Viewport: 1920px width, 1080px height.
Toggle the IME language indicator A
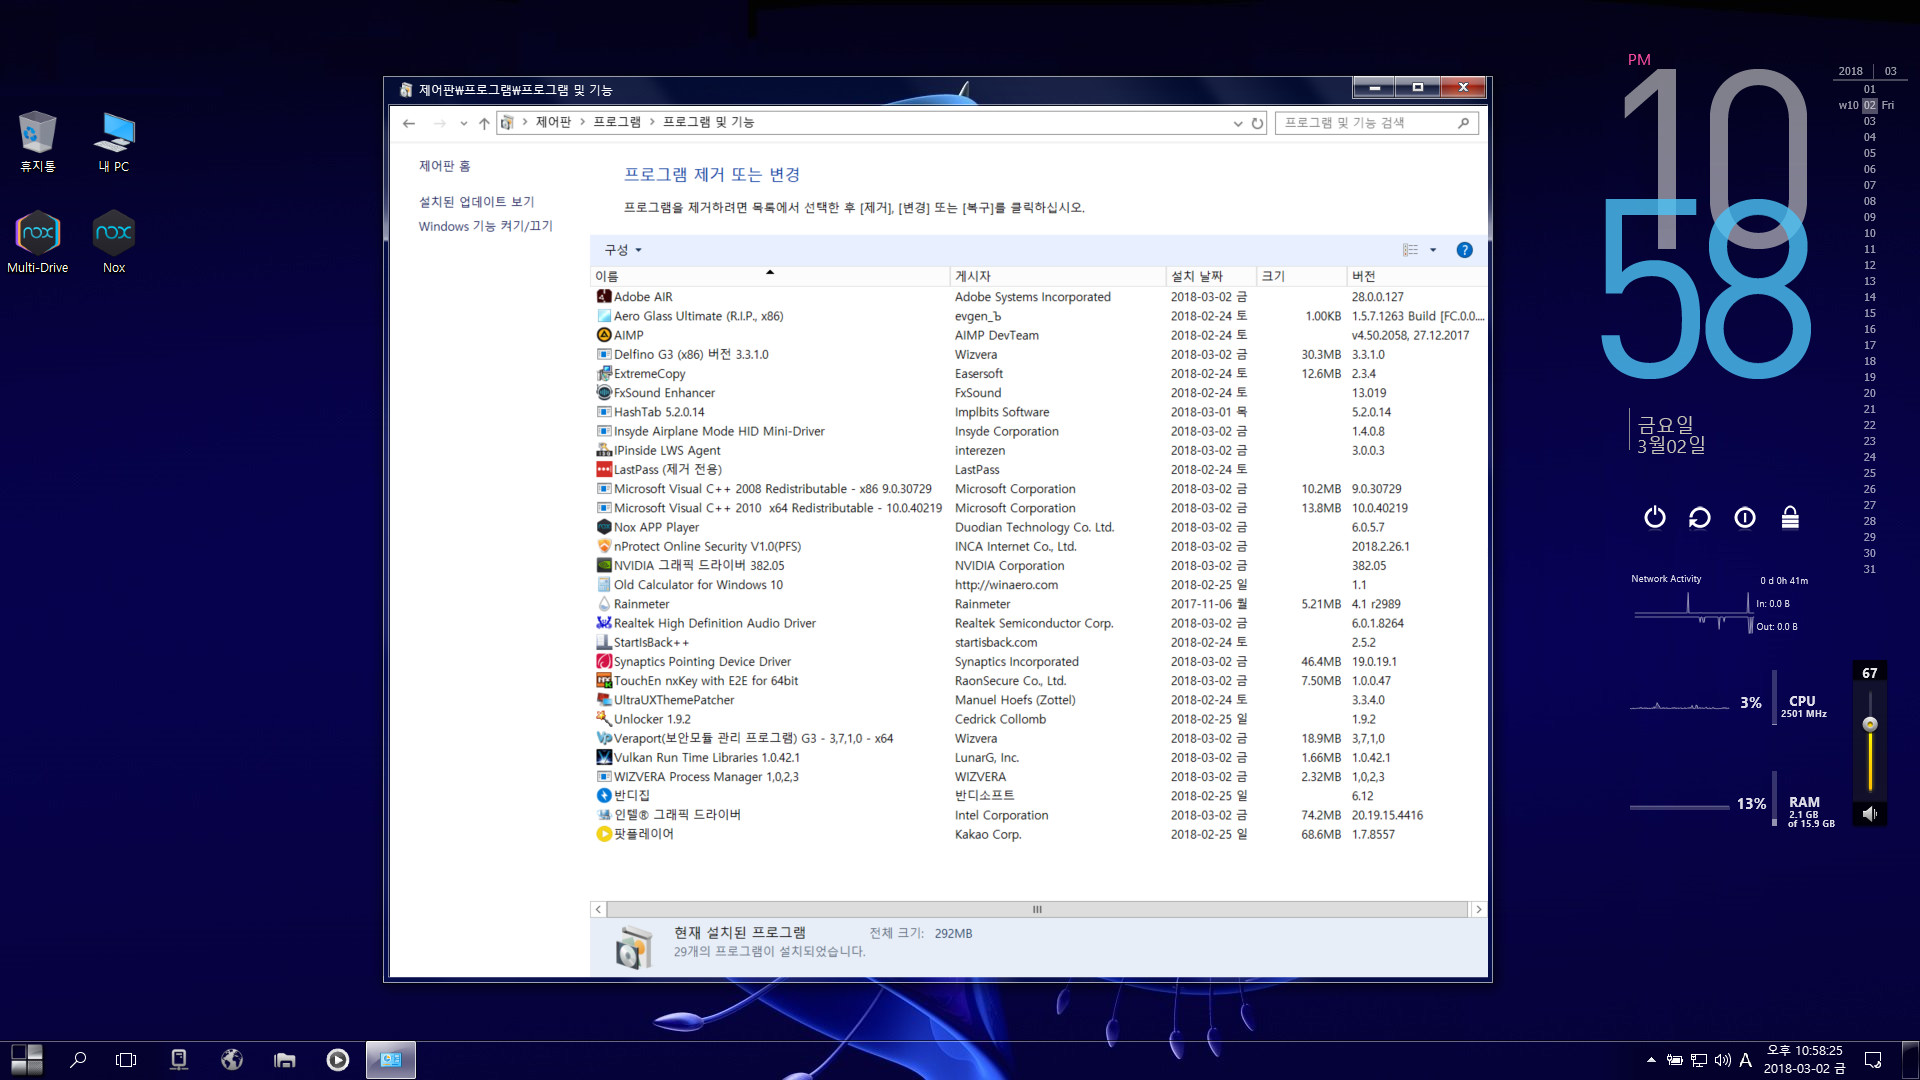(x=1745, y=1060)
